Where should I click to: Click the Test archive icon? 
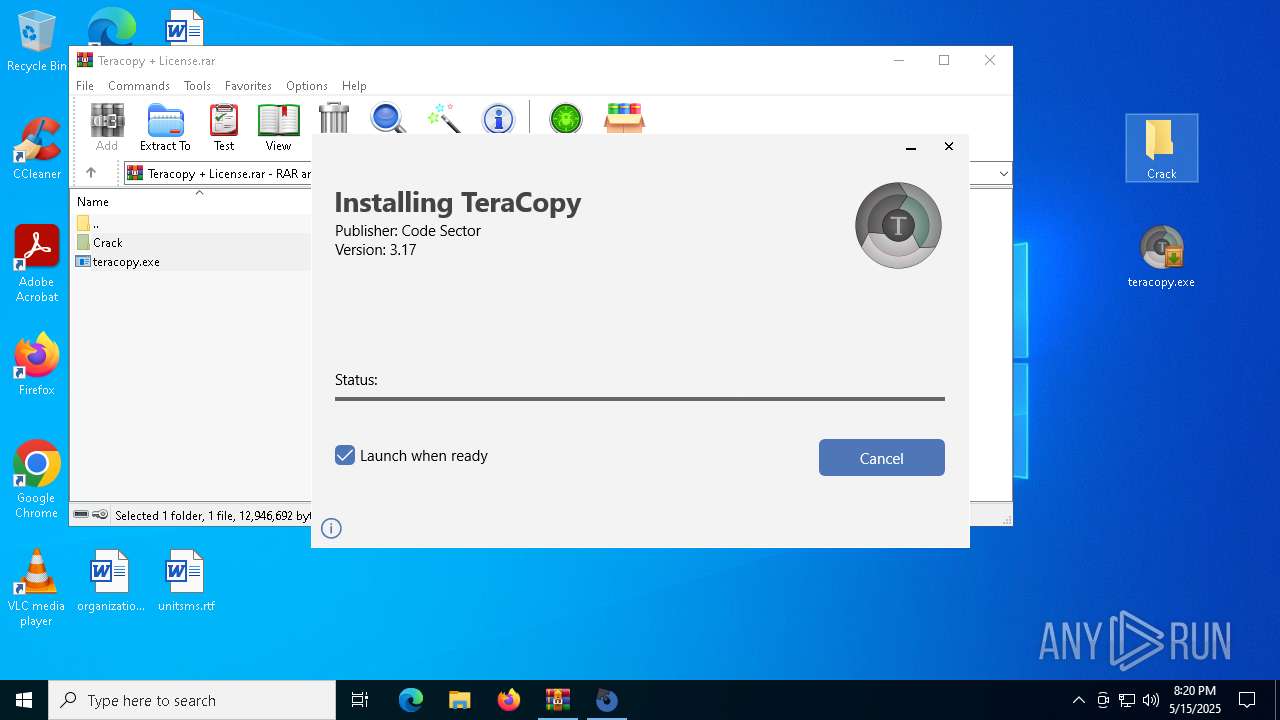click(x=224, y=127)
